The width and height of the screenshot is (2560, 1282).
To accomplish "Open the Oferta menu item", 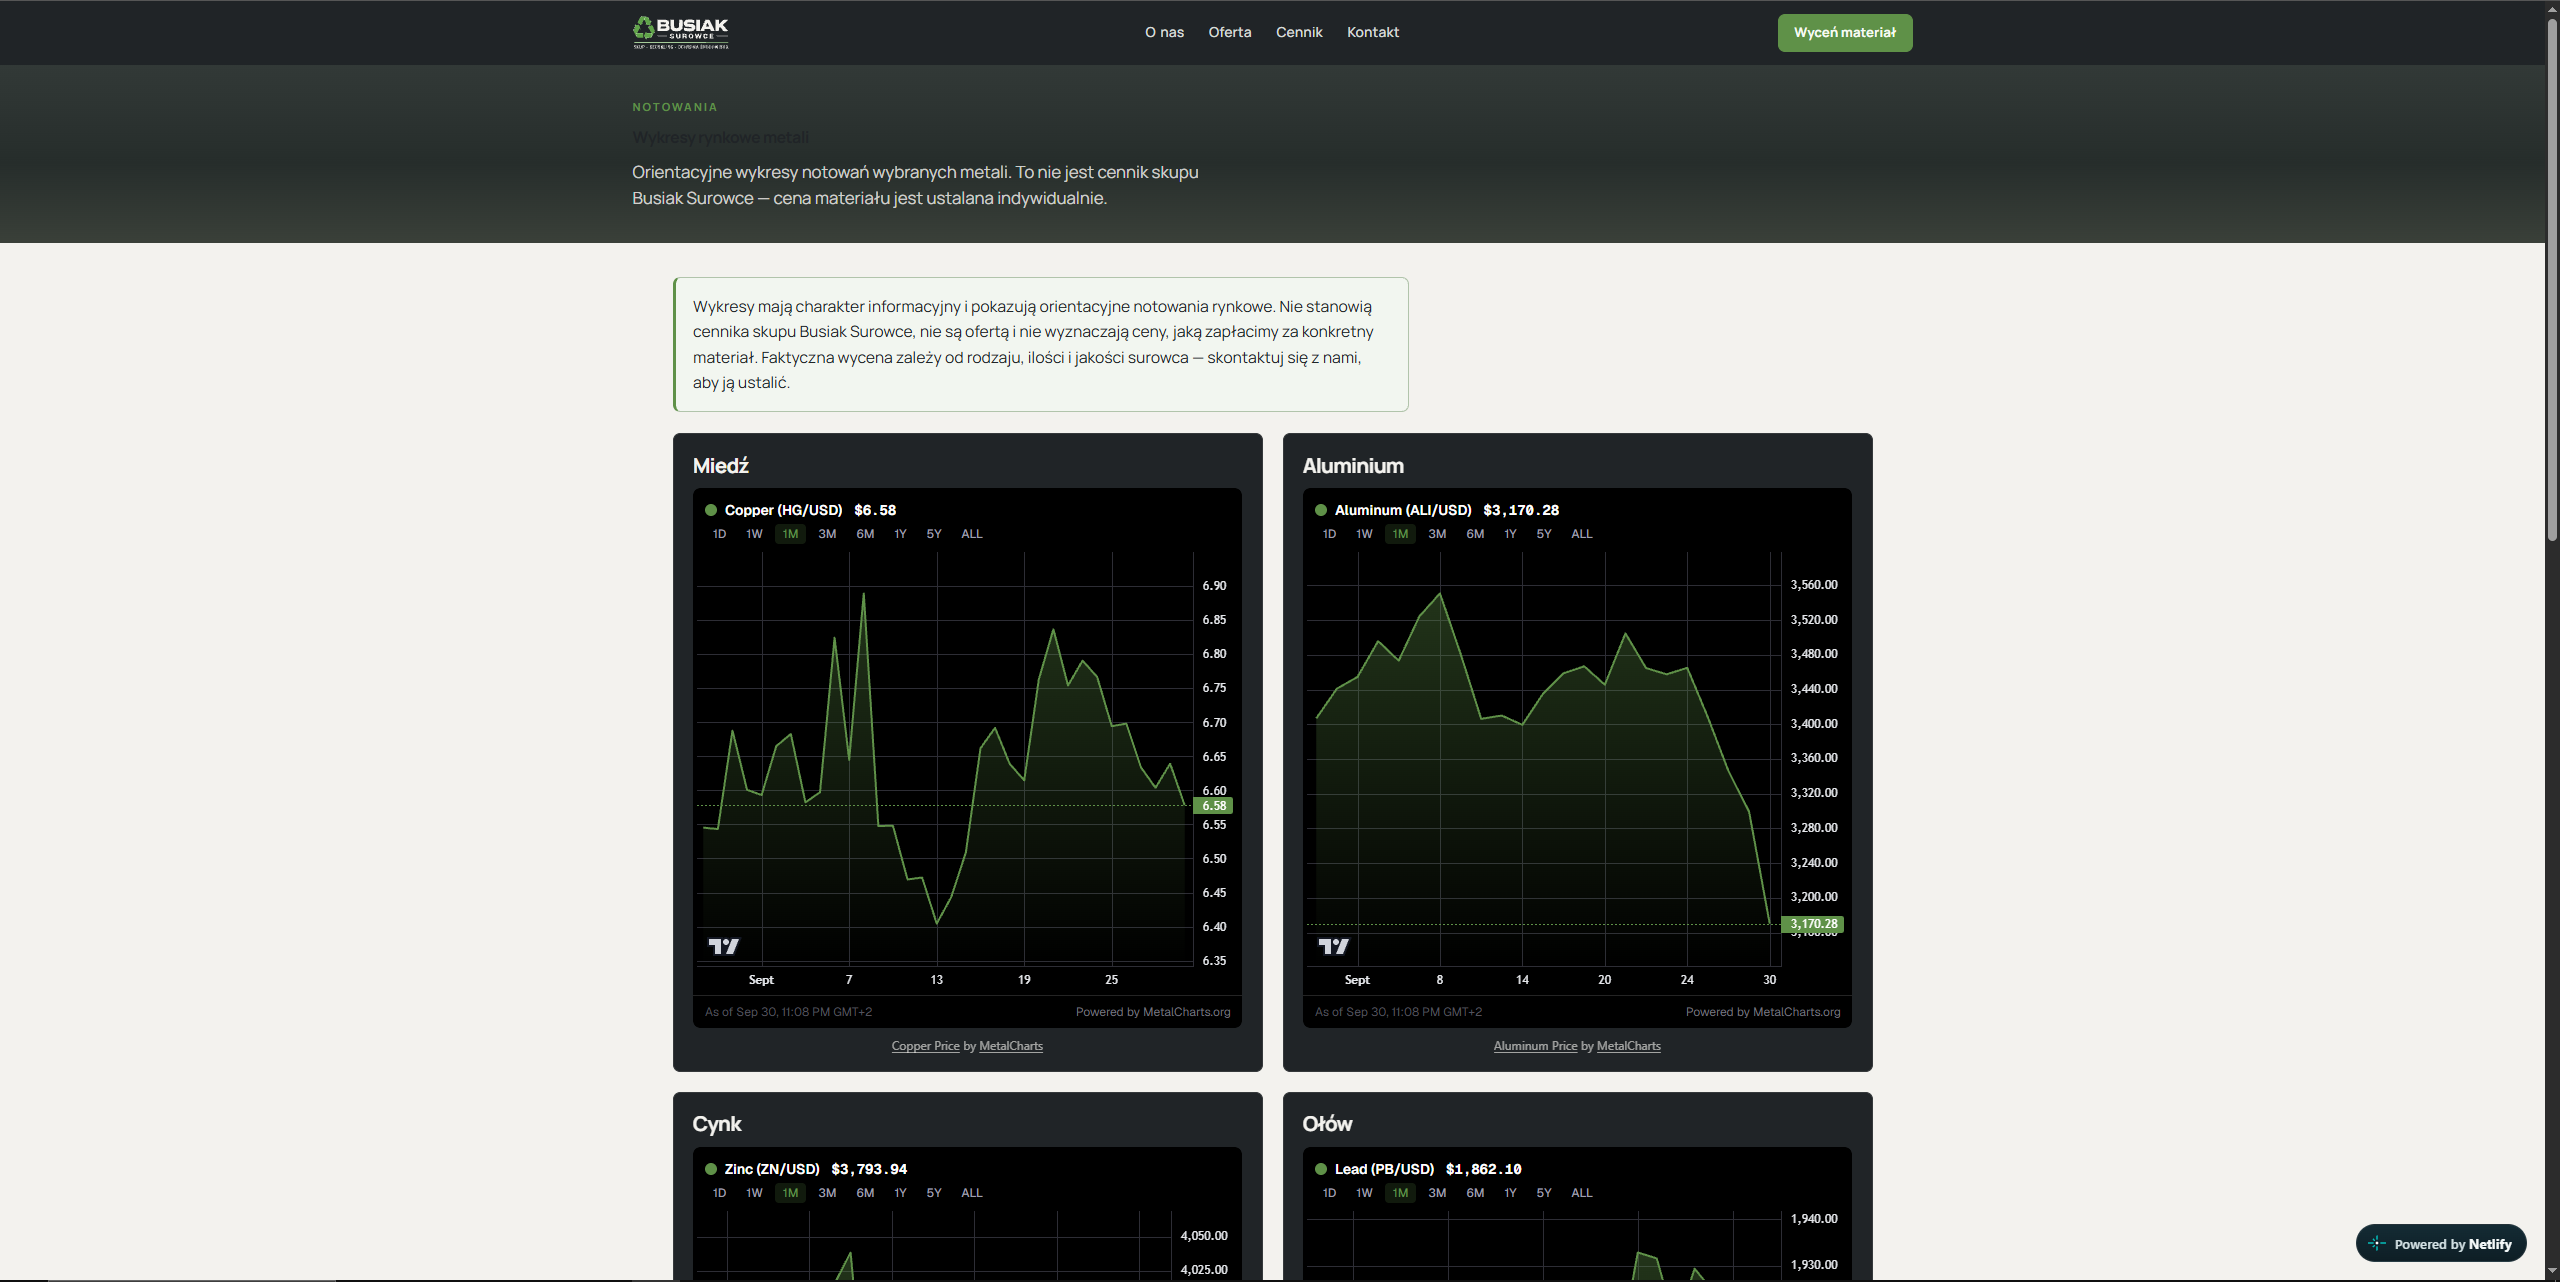I will click(x=1230, y=32).
